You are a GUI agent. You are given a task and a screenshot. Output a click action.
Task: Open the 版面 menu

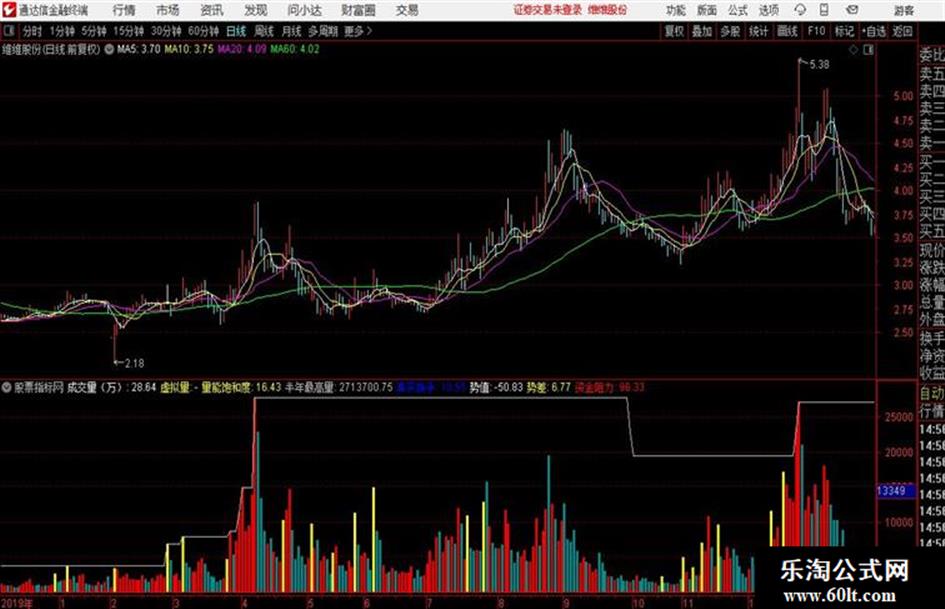click(x=706, y=10)
